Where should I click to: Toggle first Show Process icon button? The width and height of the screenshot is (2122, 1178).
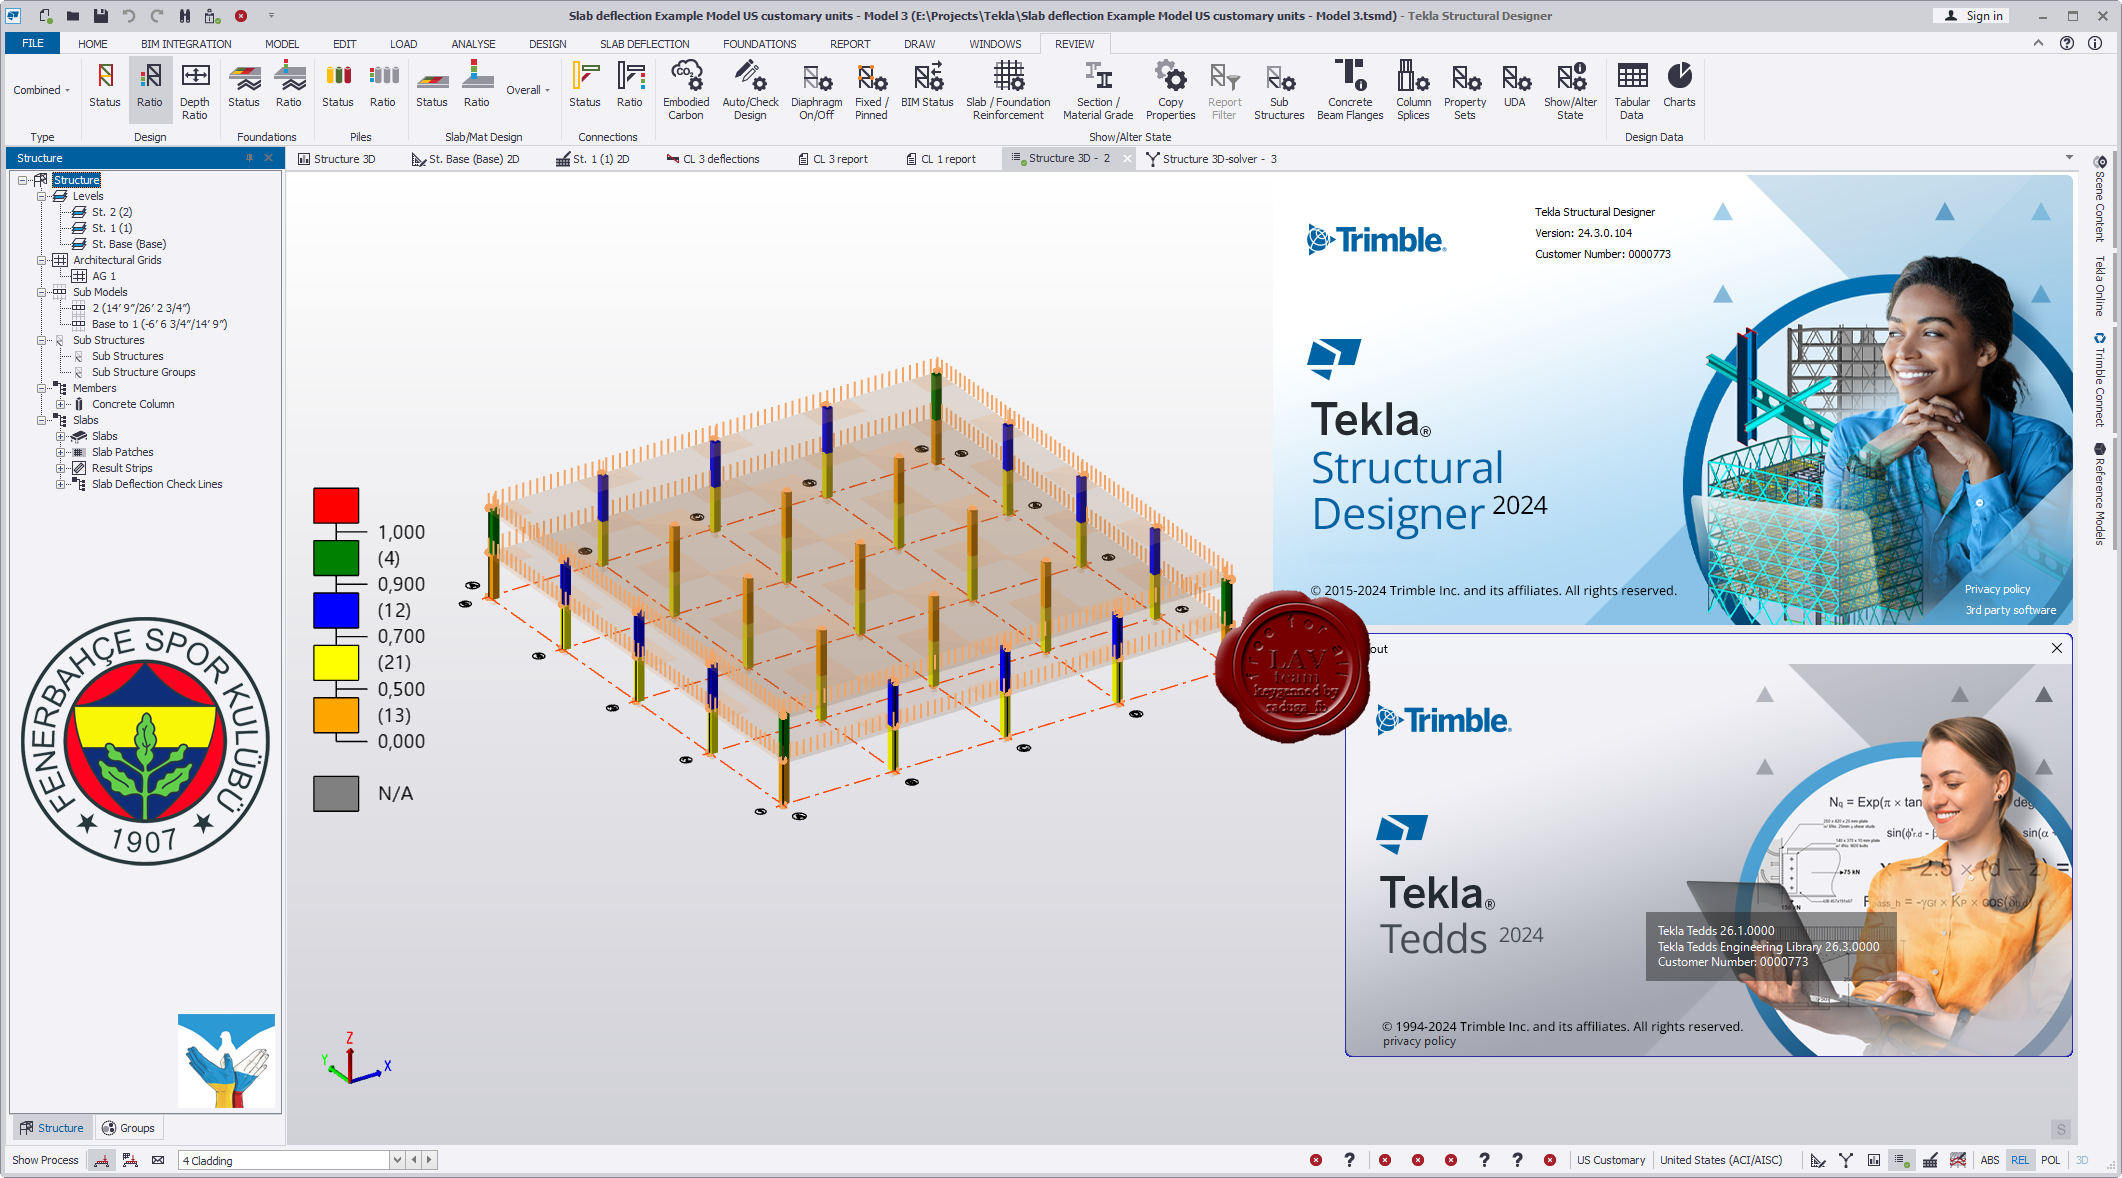[102, 1160]
